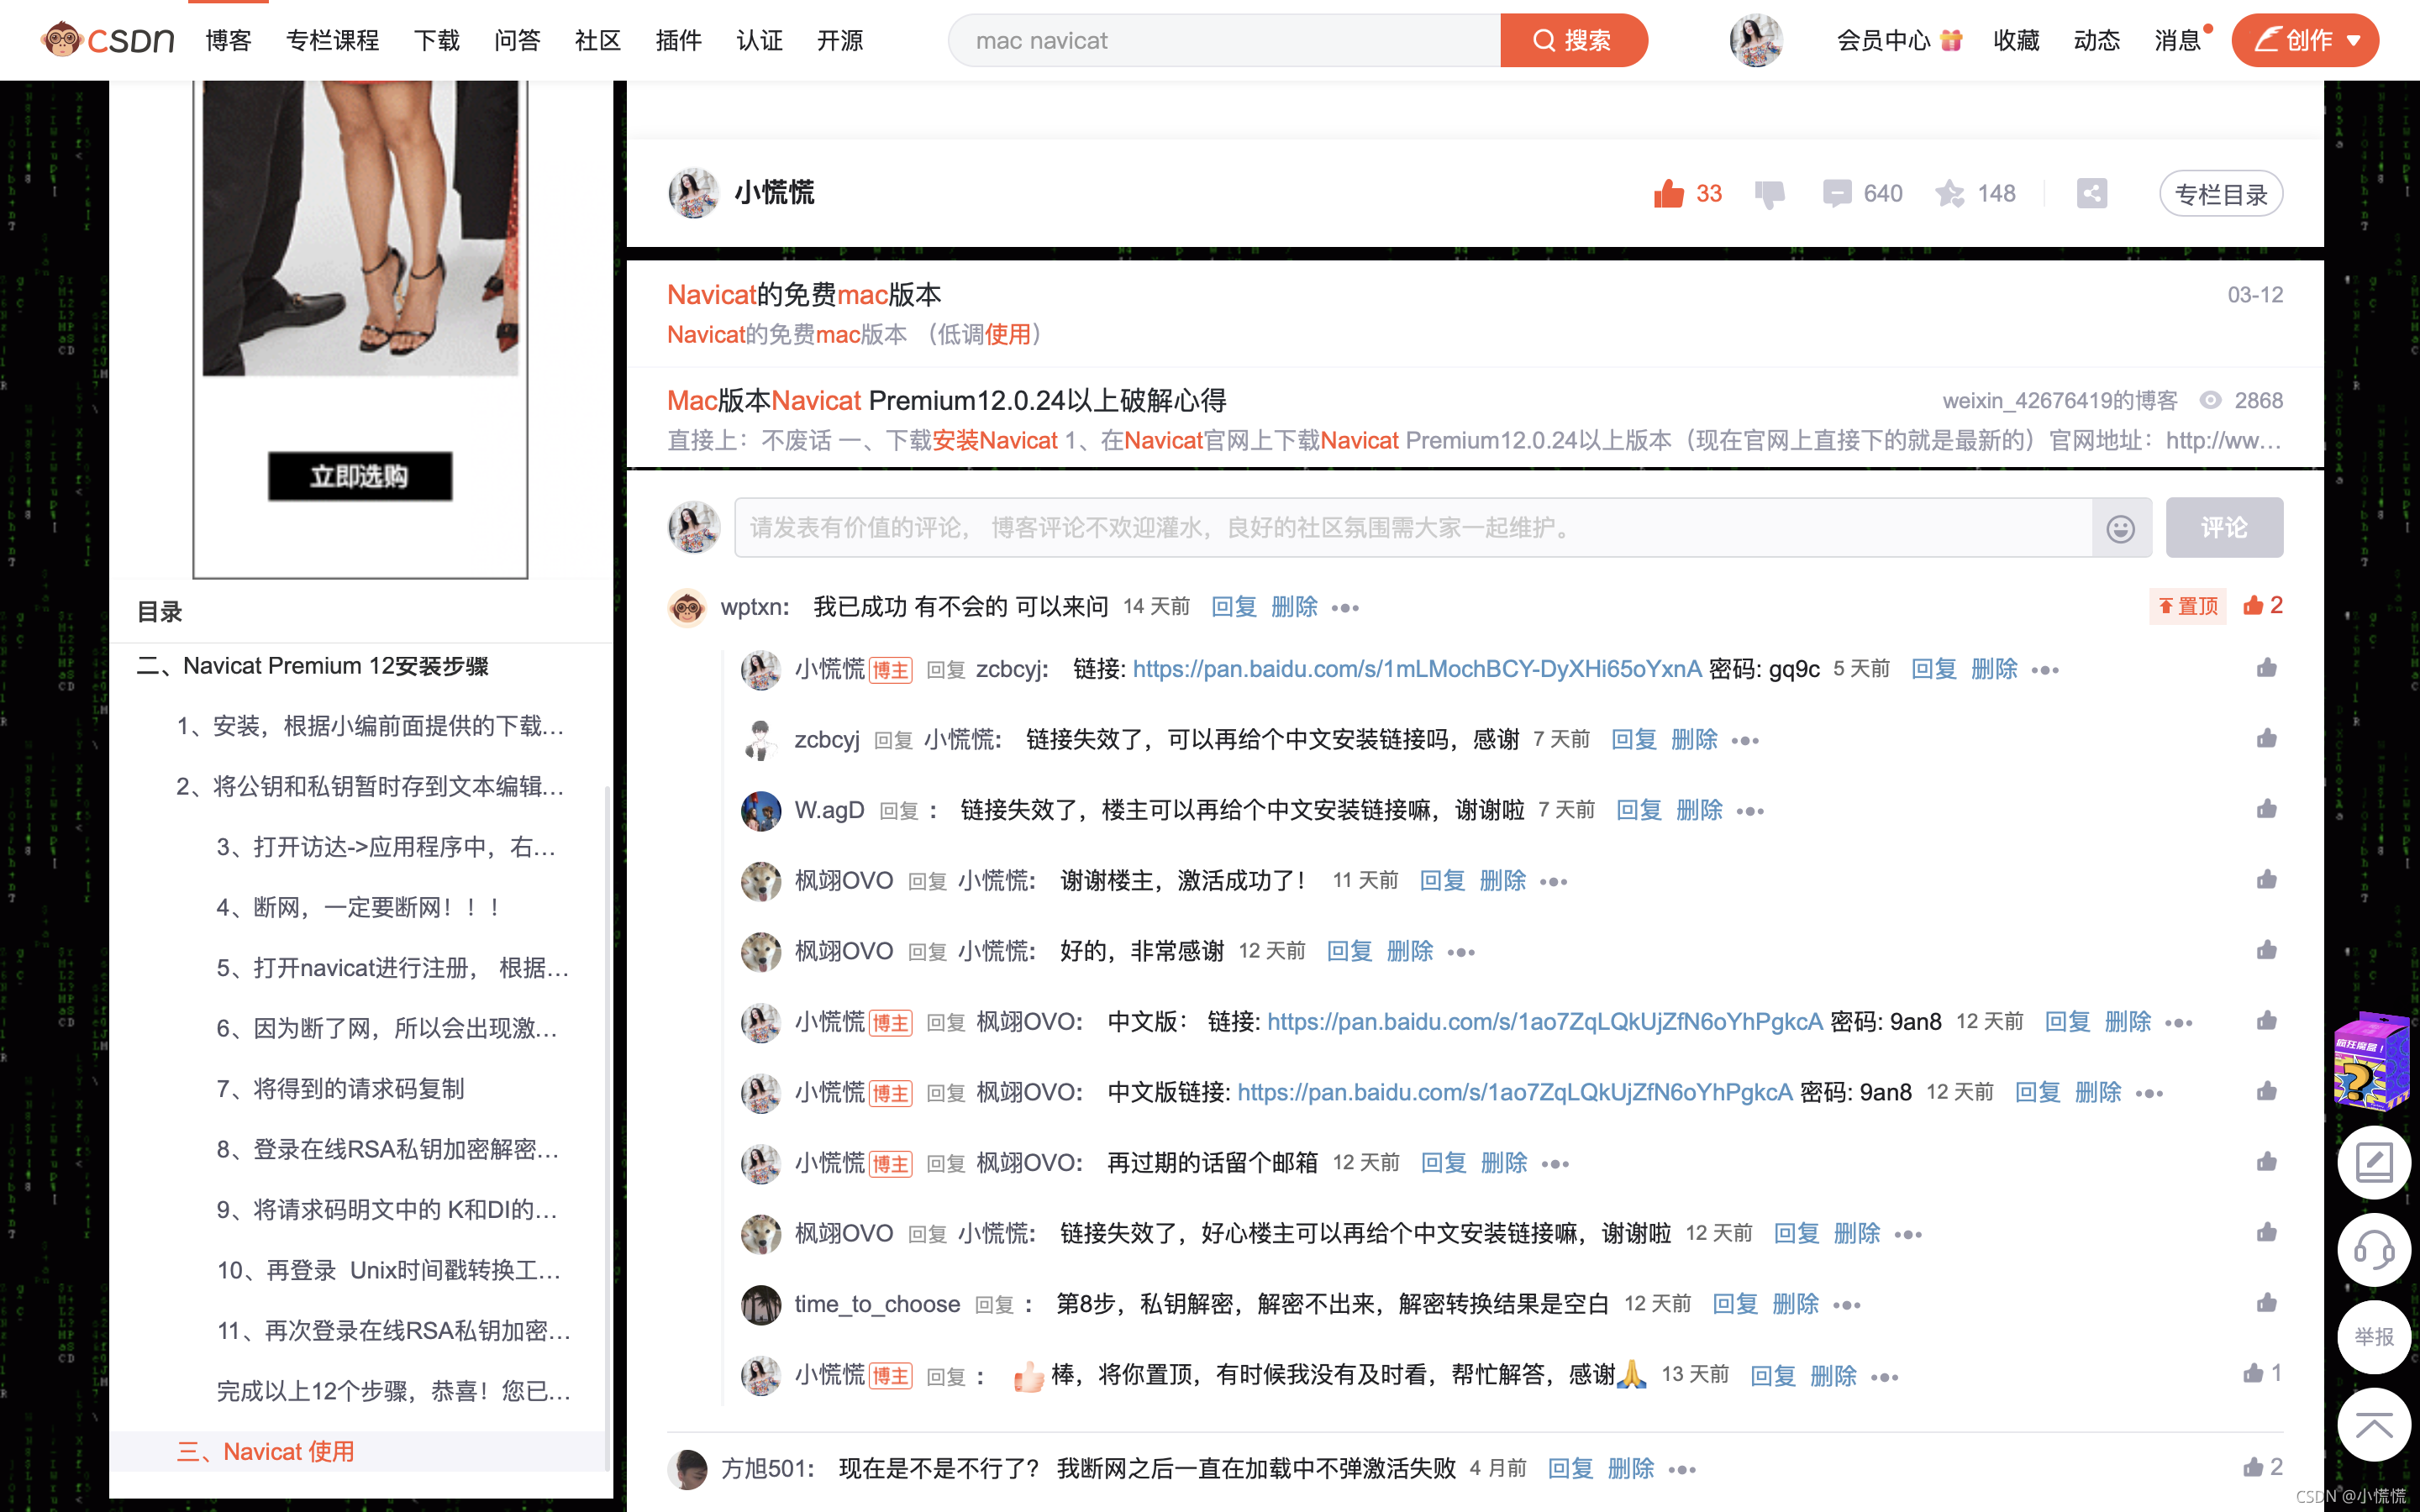Click the thumbs-down dislike icon
This screenshot has width=2420, height=1512.
click(1769, 194)
